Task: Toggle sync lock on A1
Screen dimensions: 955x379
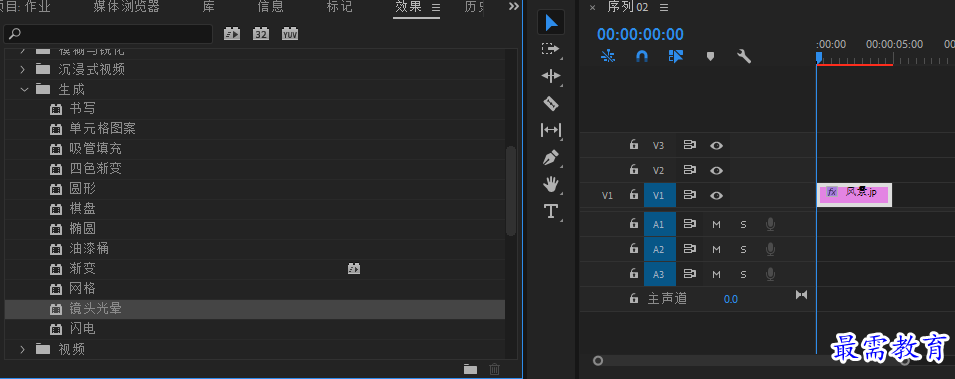Action: coord(689,224)
